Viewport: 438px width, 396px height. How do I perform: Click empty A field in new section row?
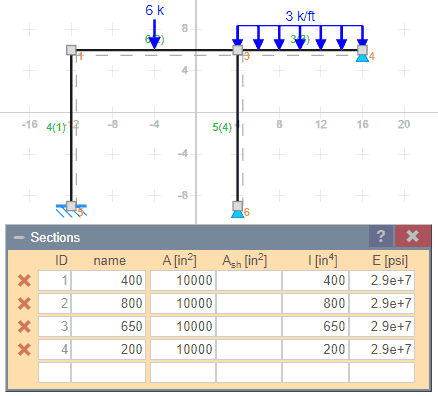click(x=183, y=372)
